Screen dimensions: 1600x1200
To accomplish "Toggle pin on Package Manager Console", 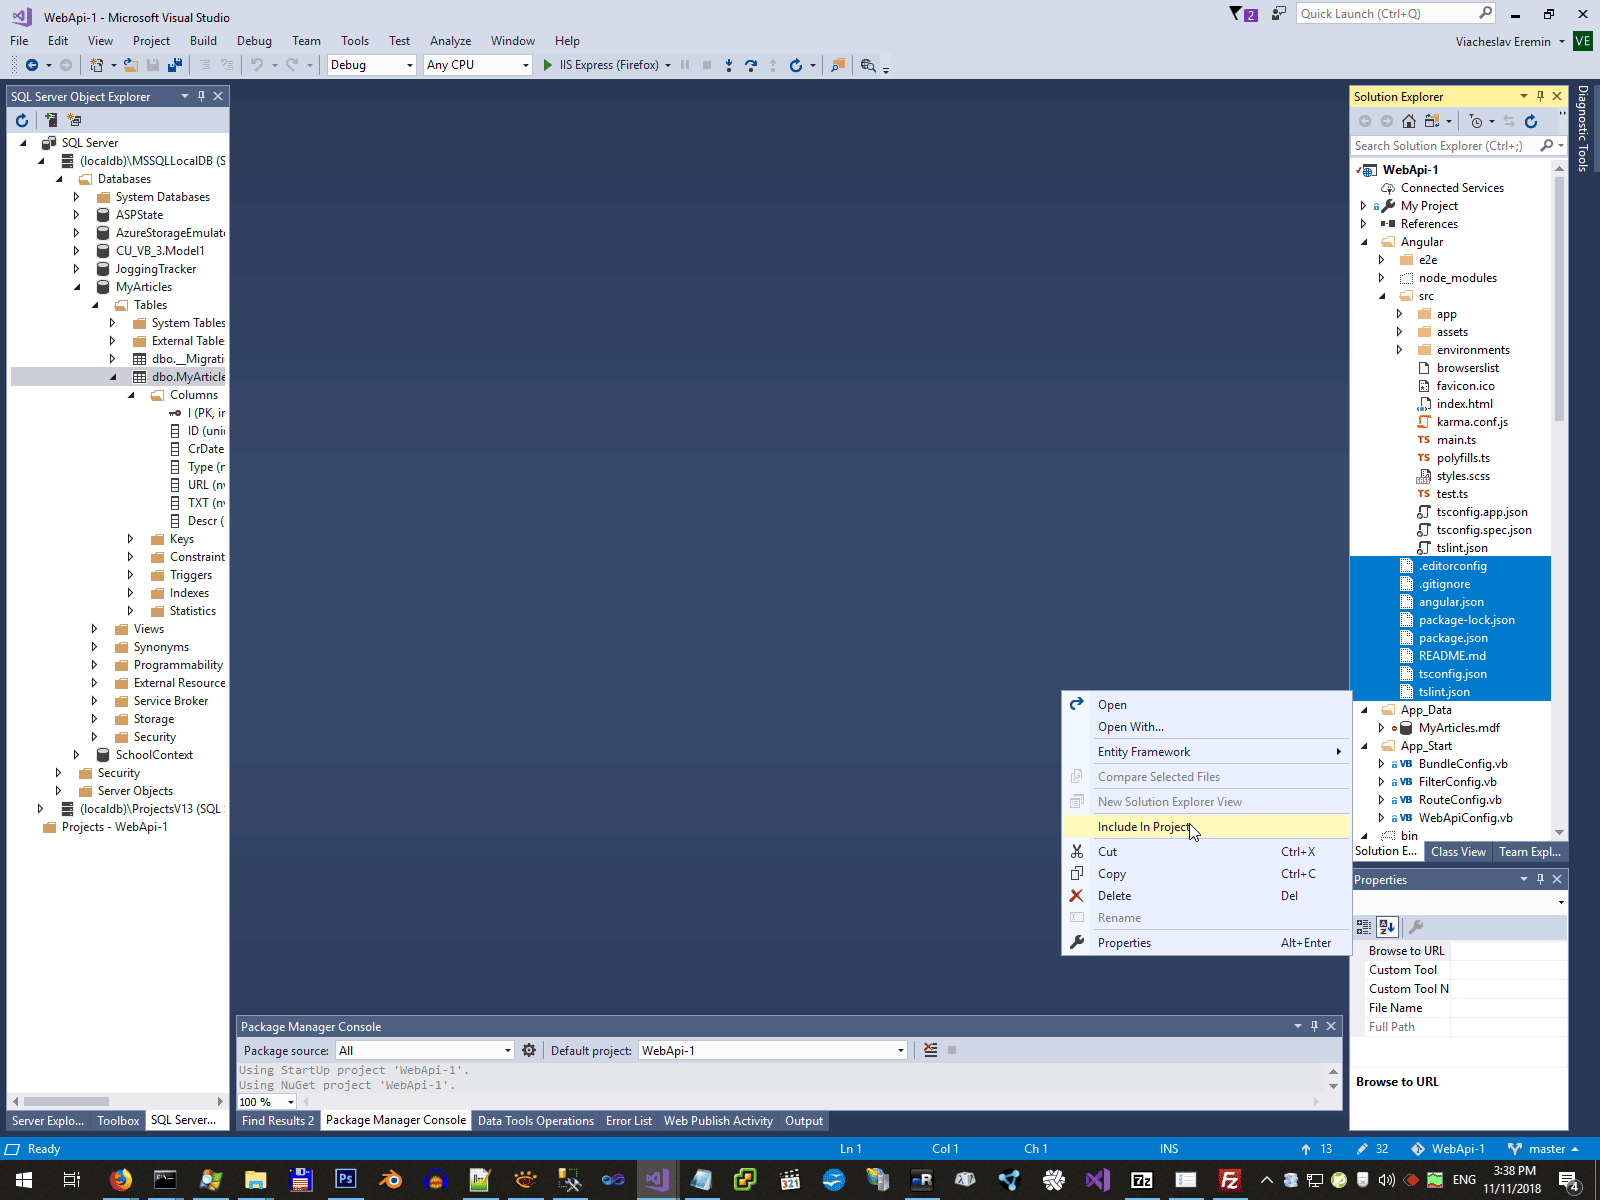I will click(1314, 1026).
